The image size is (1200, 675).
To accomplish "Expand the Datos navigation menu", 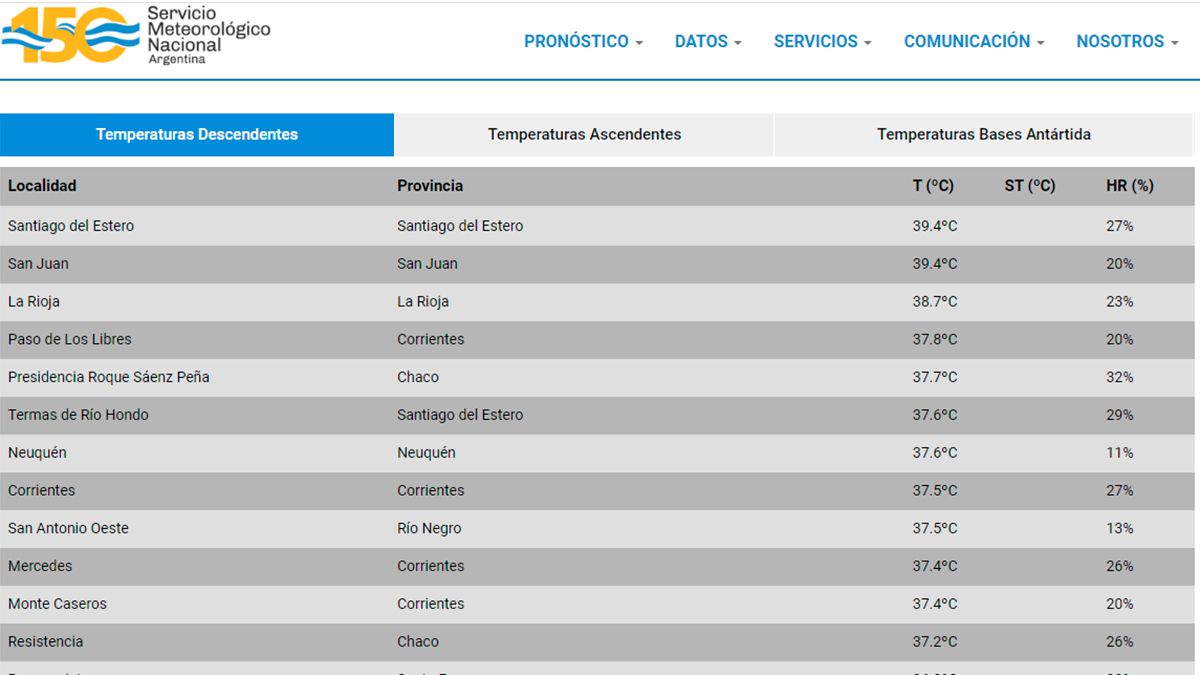I will [x=707, y=41].
